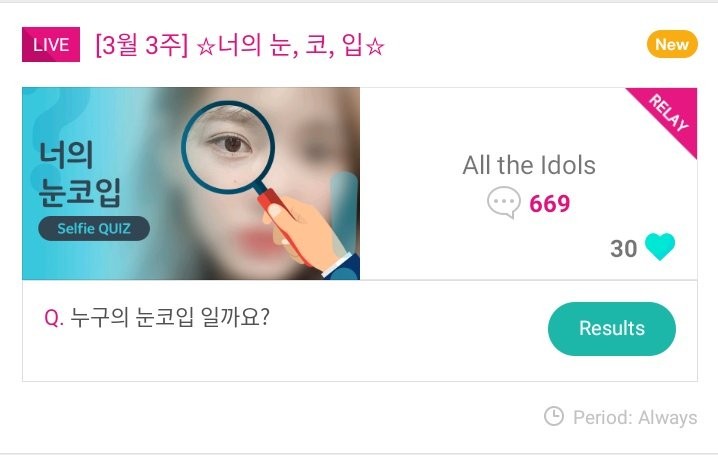Click the pink Q. marker
Screen dimensions: 718x455
point(54,318)
